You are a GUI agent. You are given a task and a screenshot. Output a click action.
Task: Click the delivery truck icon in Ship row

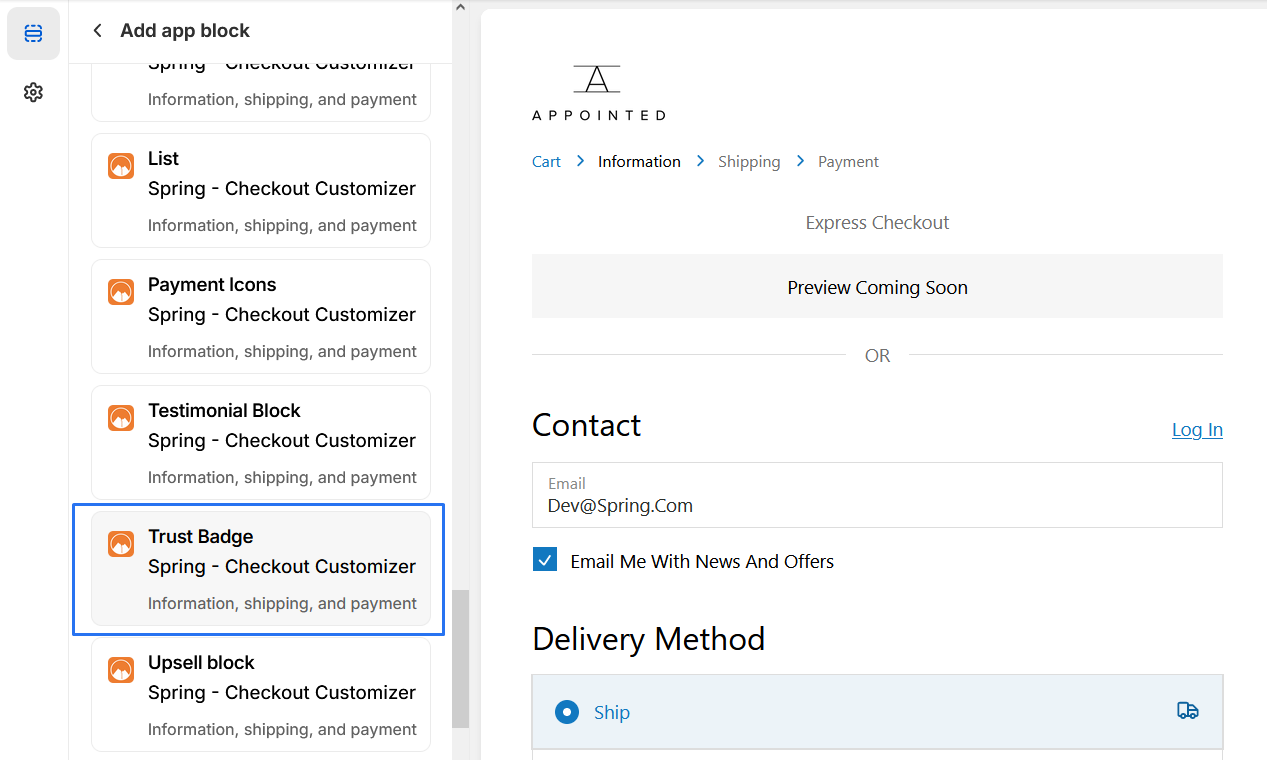pyautogui.click(x=1187, y=711)
